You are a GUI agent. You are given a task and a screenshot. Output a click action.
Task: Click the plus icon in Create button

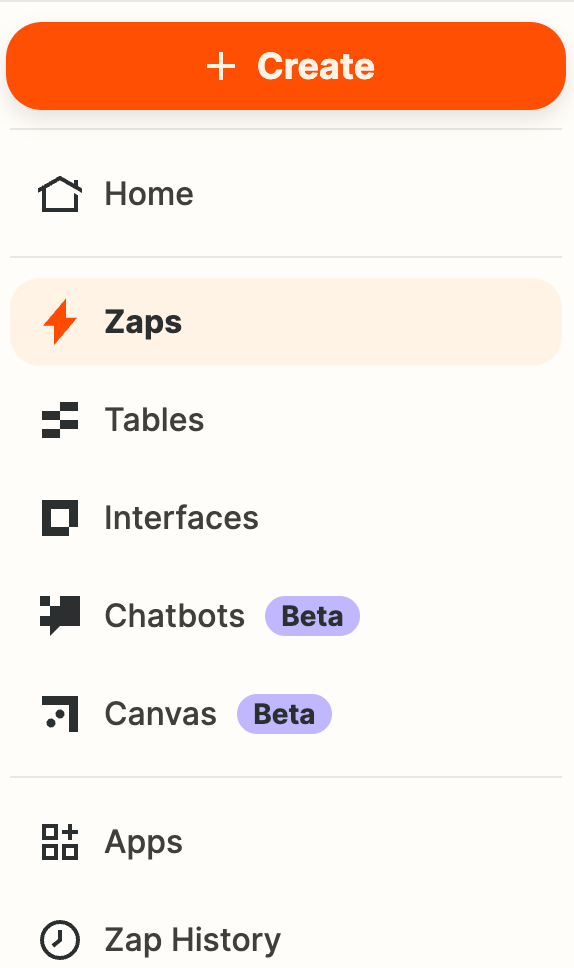tap(221, 66)
